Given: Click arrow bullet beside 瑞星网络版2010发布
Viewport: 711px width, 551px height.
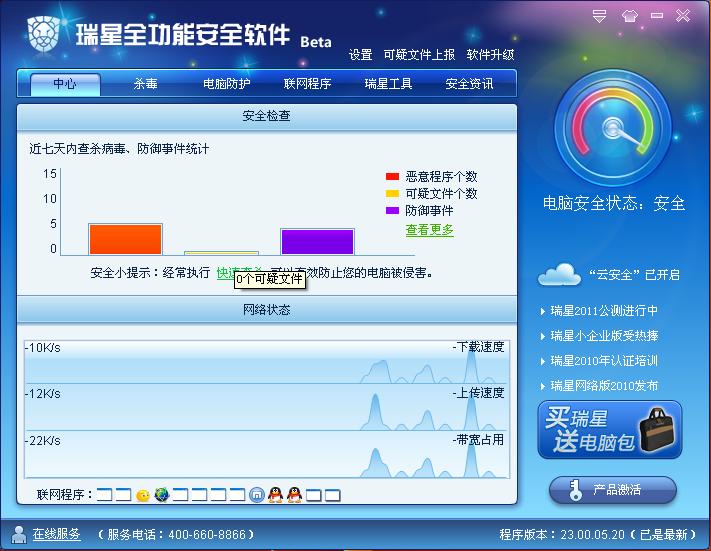Looking at the screenshot, I should pos(543,386).
